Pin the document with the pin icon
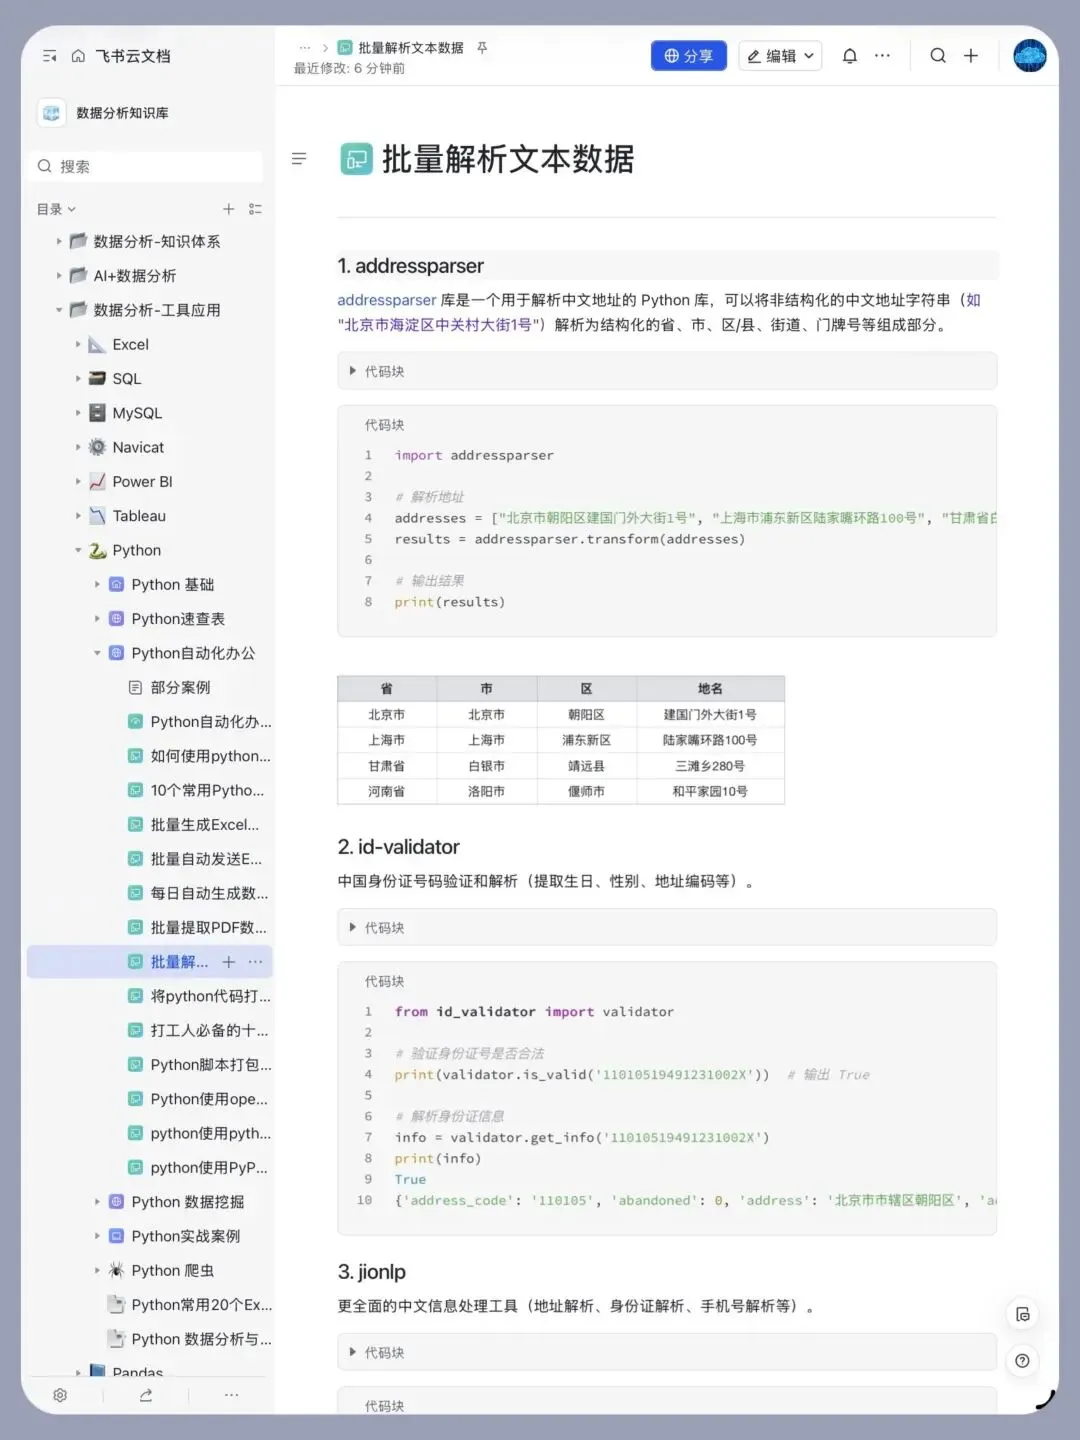 482,48
